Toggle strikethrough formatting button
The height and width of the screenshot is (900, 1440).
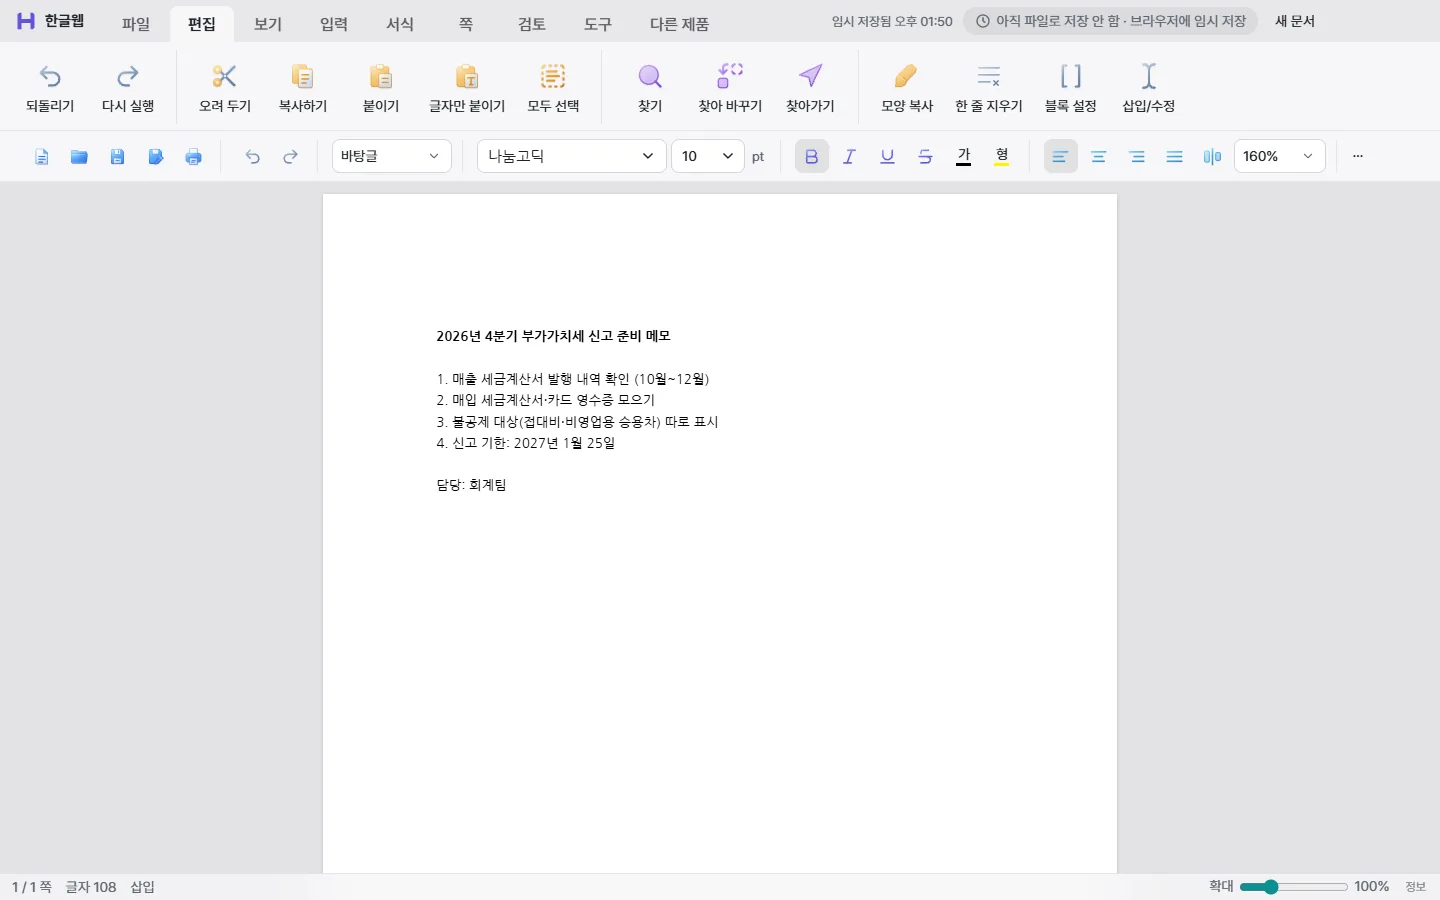coord(925,156)
